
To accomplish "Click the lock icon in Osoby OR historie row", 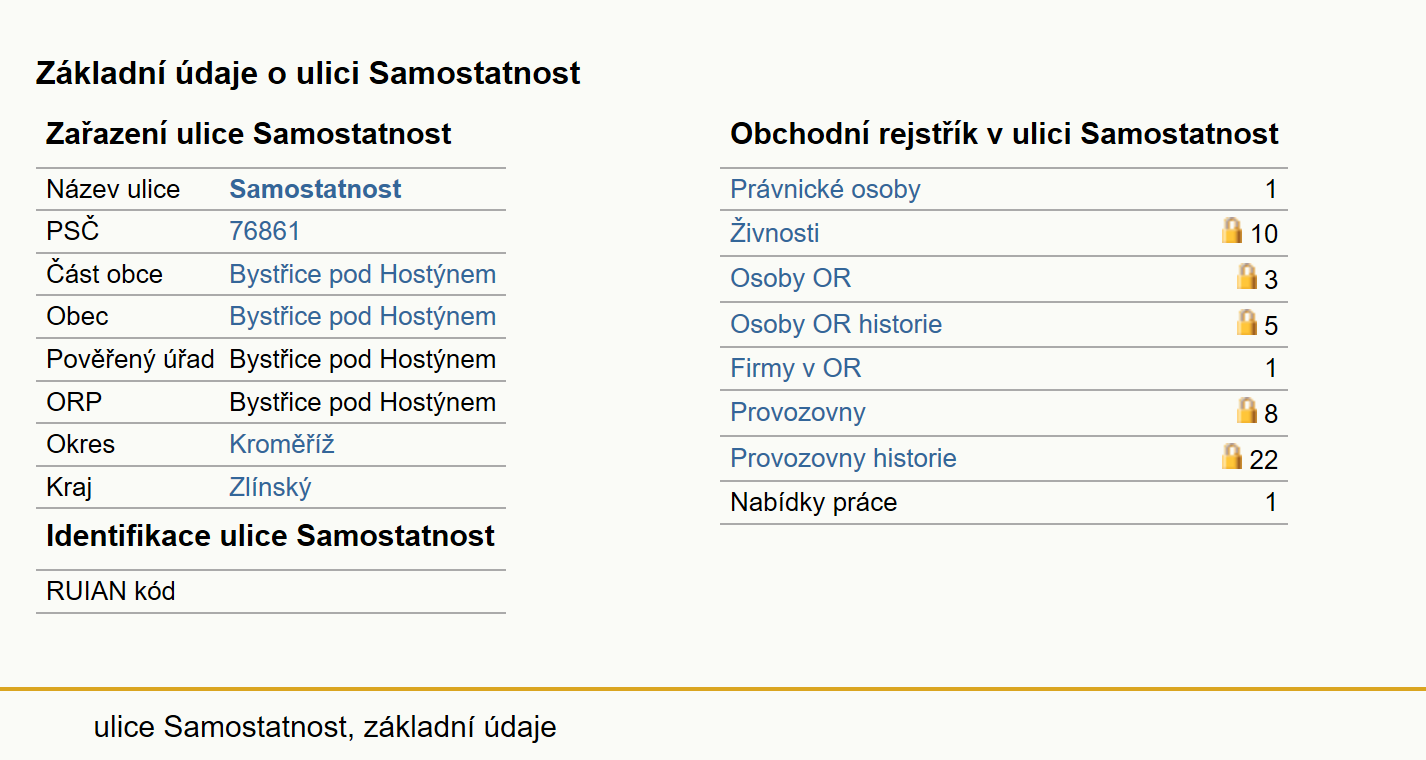I will (1246, 322).
